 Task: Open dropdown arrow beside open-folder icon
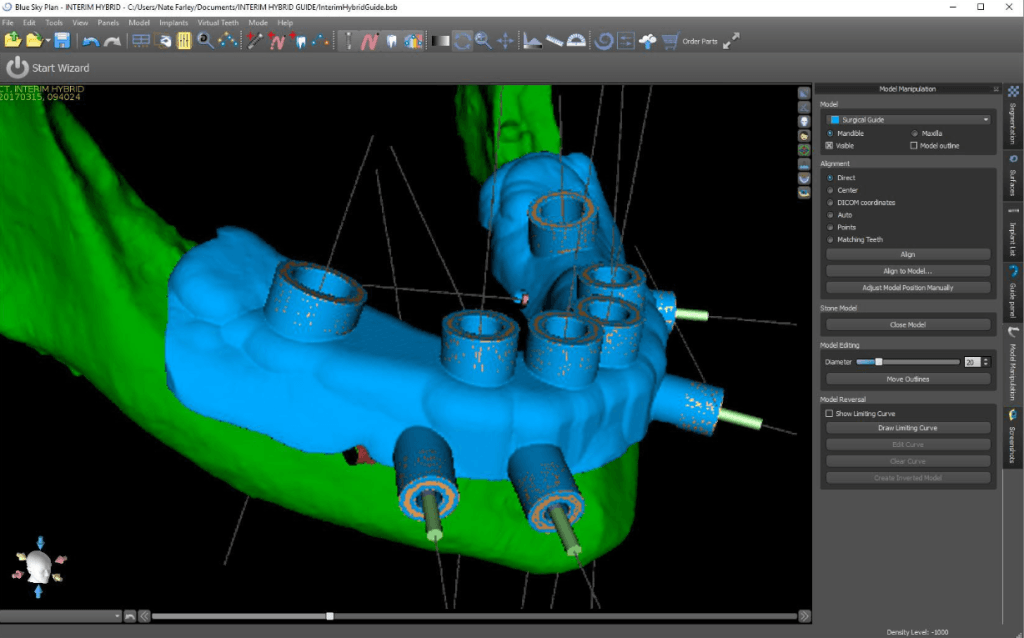[x=48, y=41]
